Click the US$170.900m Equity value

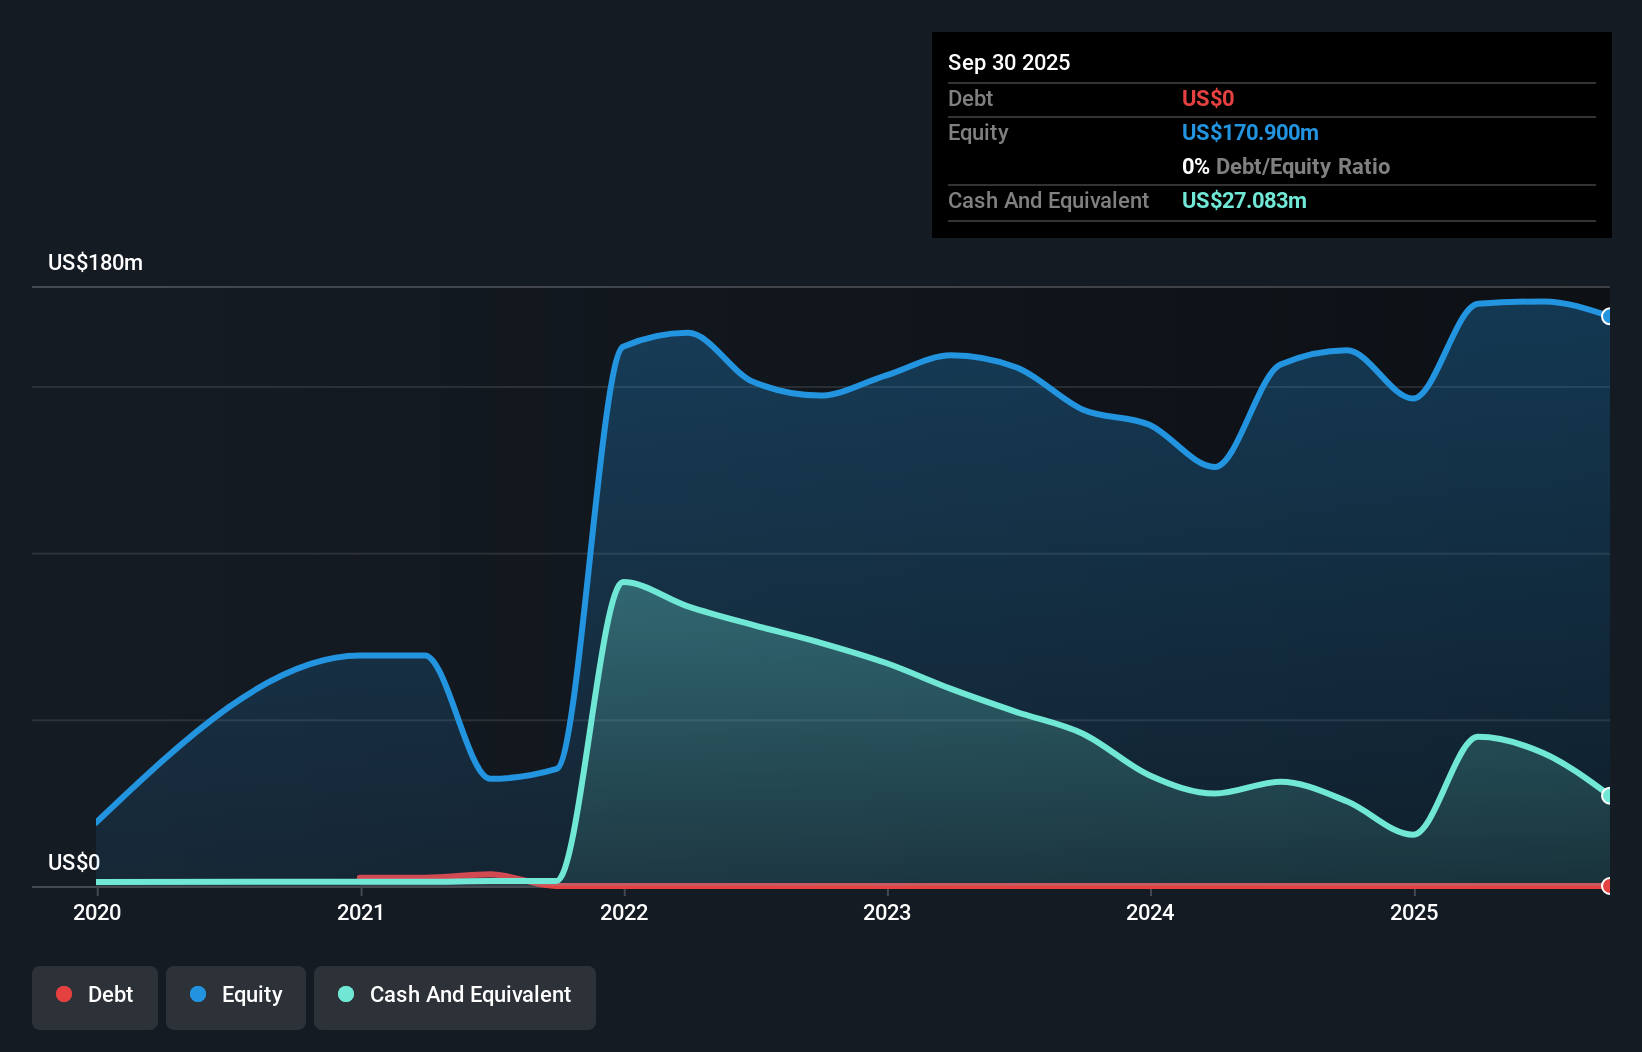tap(1250, 132)
